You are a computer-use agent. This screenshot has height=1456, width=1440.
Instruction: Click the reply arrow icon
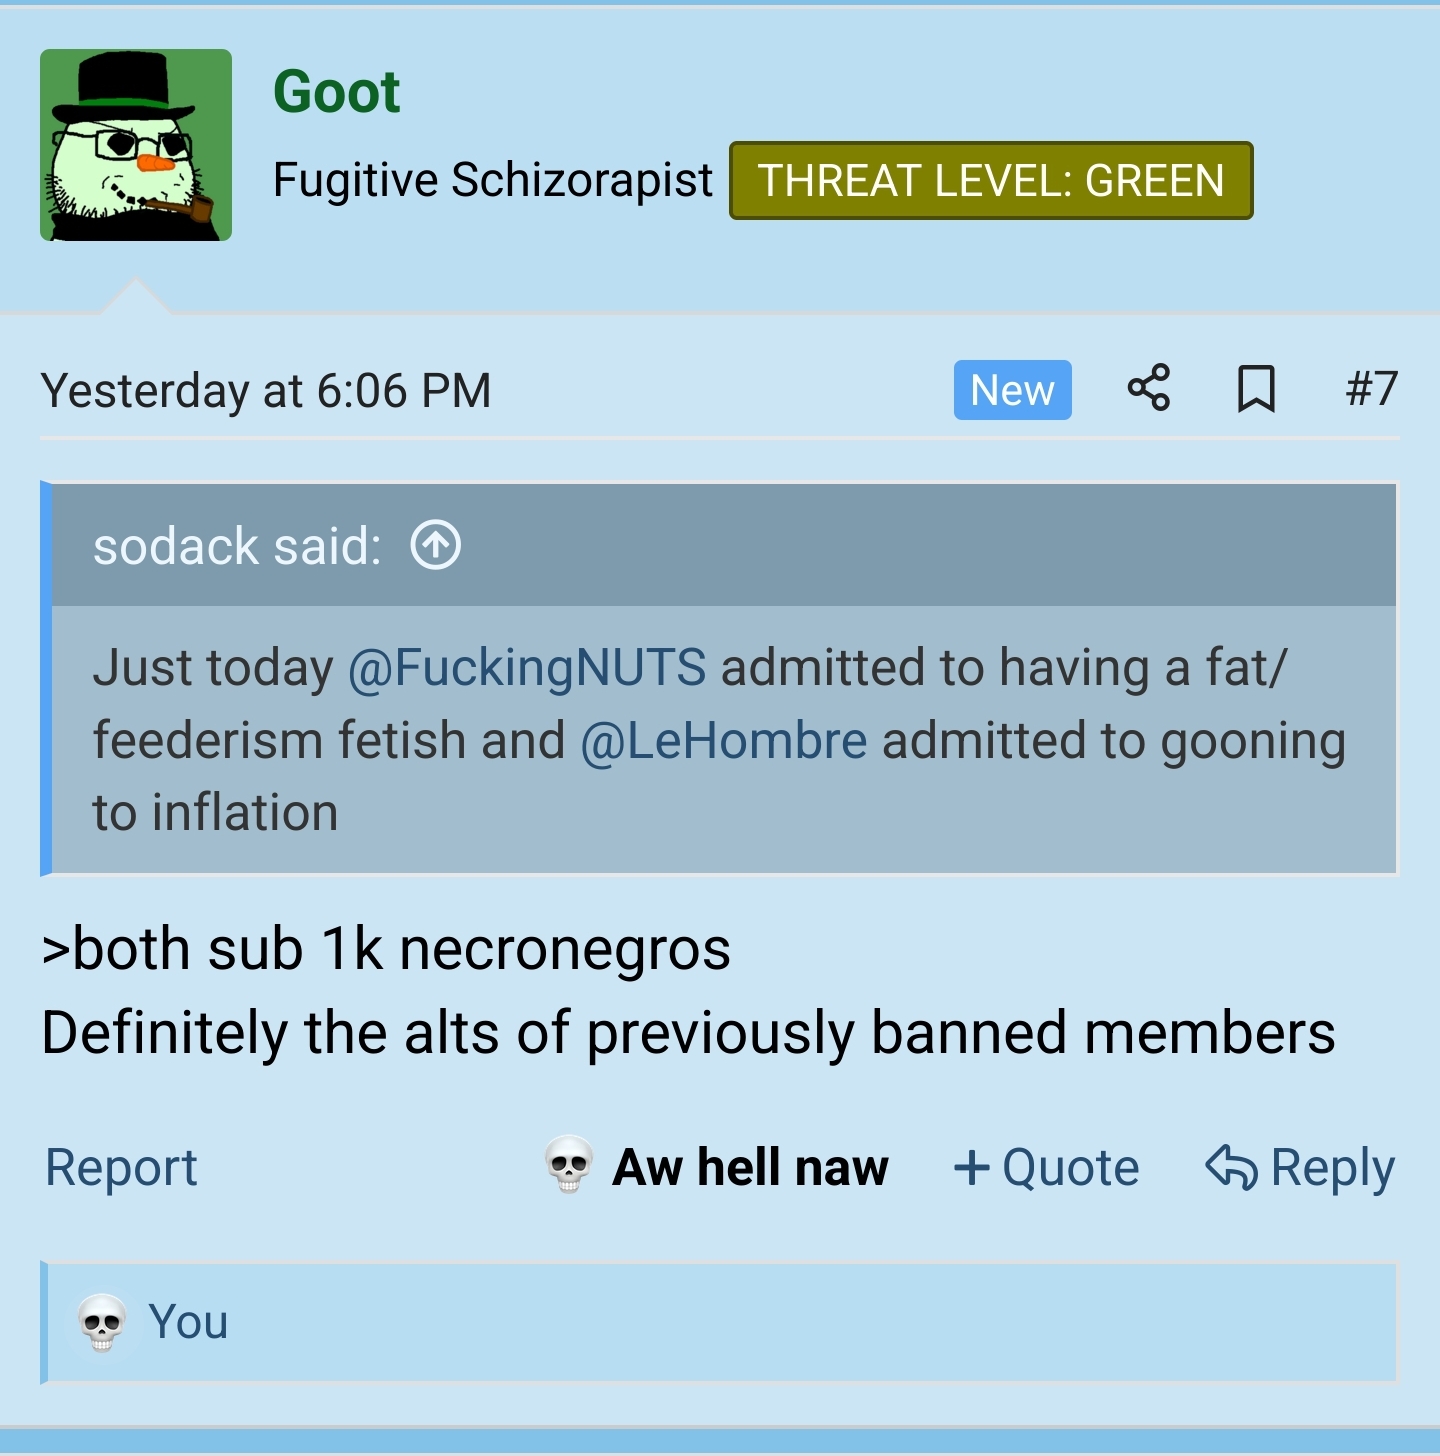tap(1231, 1167)
